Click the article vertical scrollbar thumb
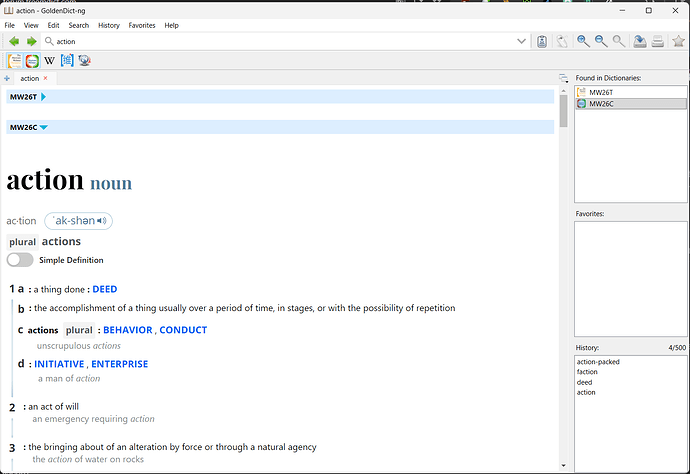The height and width of the screenshot is (474, 690). coord(563,111)
